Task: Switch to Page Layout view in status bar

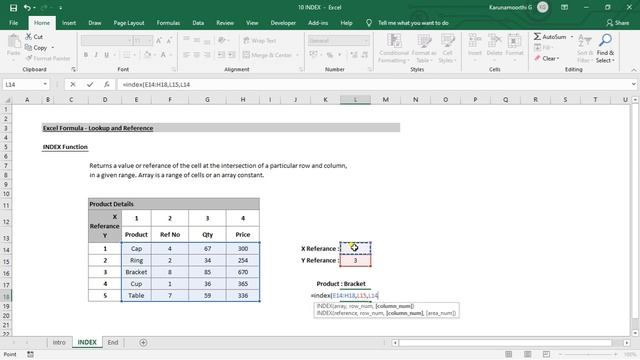Action: tap(528, 354)
